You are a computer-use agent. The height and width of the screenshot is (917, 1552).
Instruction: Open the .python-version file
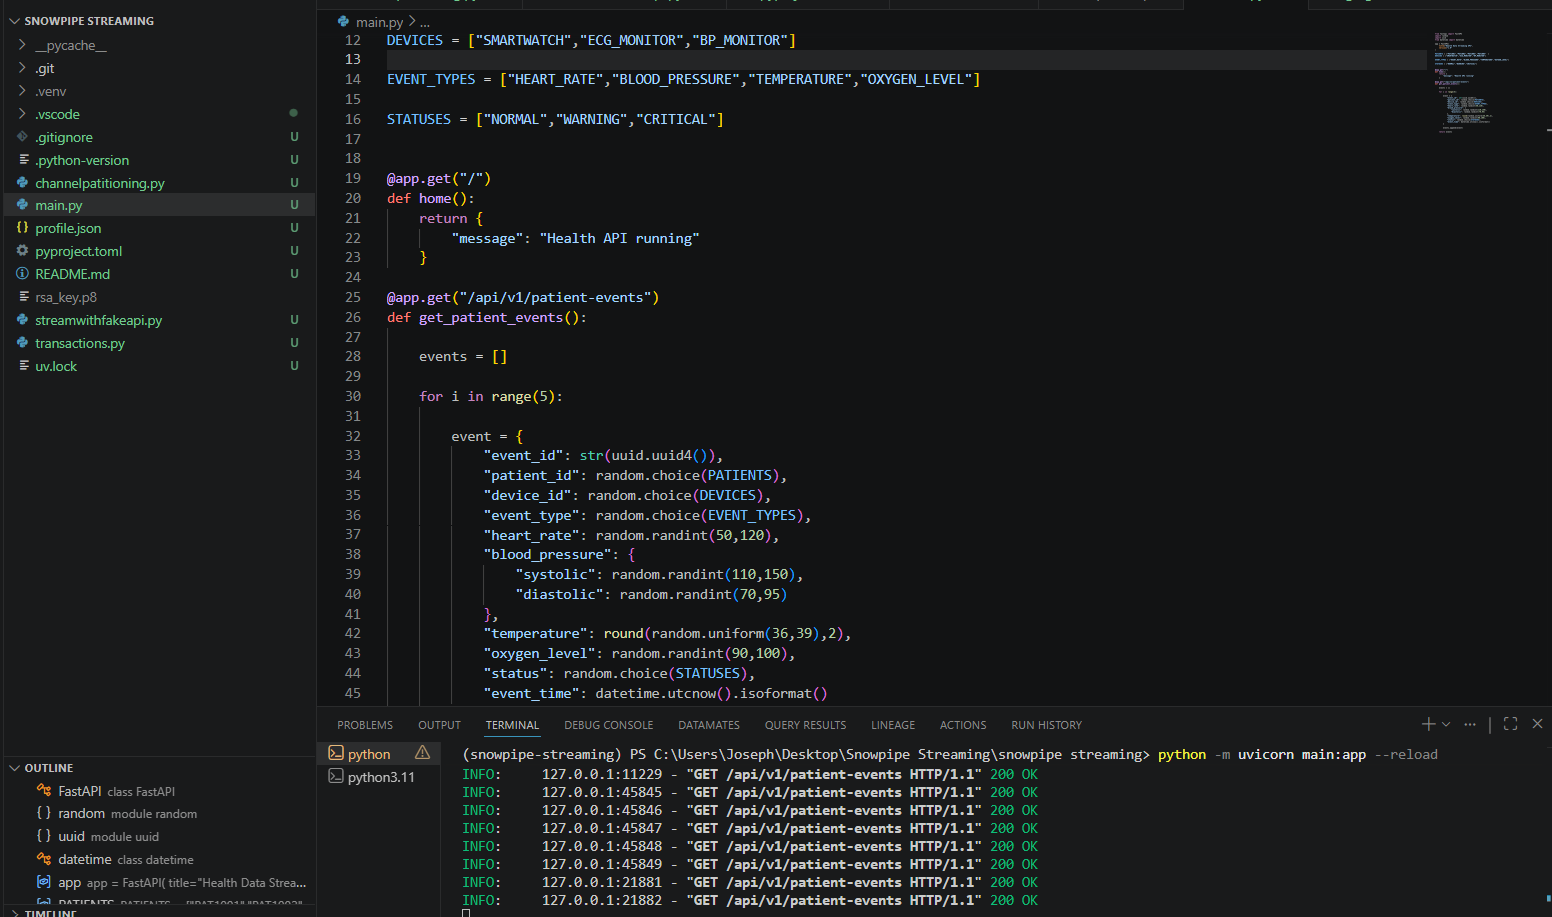[x=82, y=160]
